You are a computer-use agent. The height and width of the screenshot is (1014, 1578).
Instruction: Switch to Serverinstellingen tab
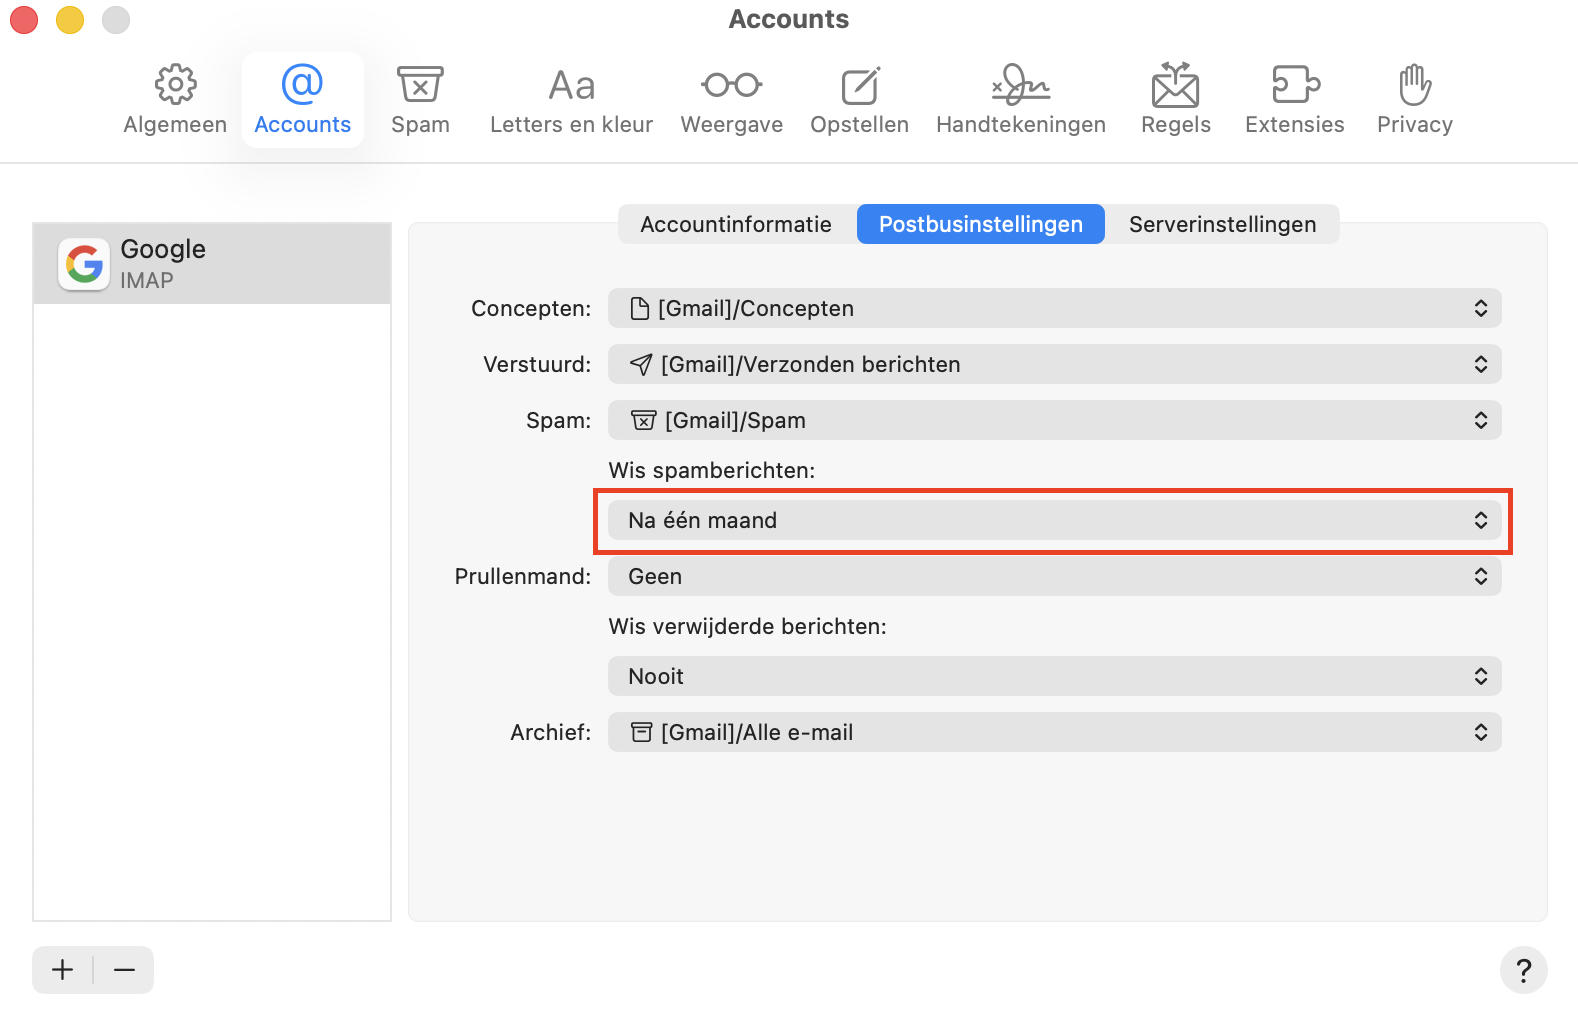[1222, 224]
